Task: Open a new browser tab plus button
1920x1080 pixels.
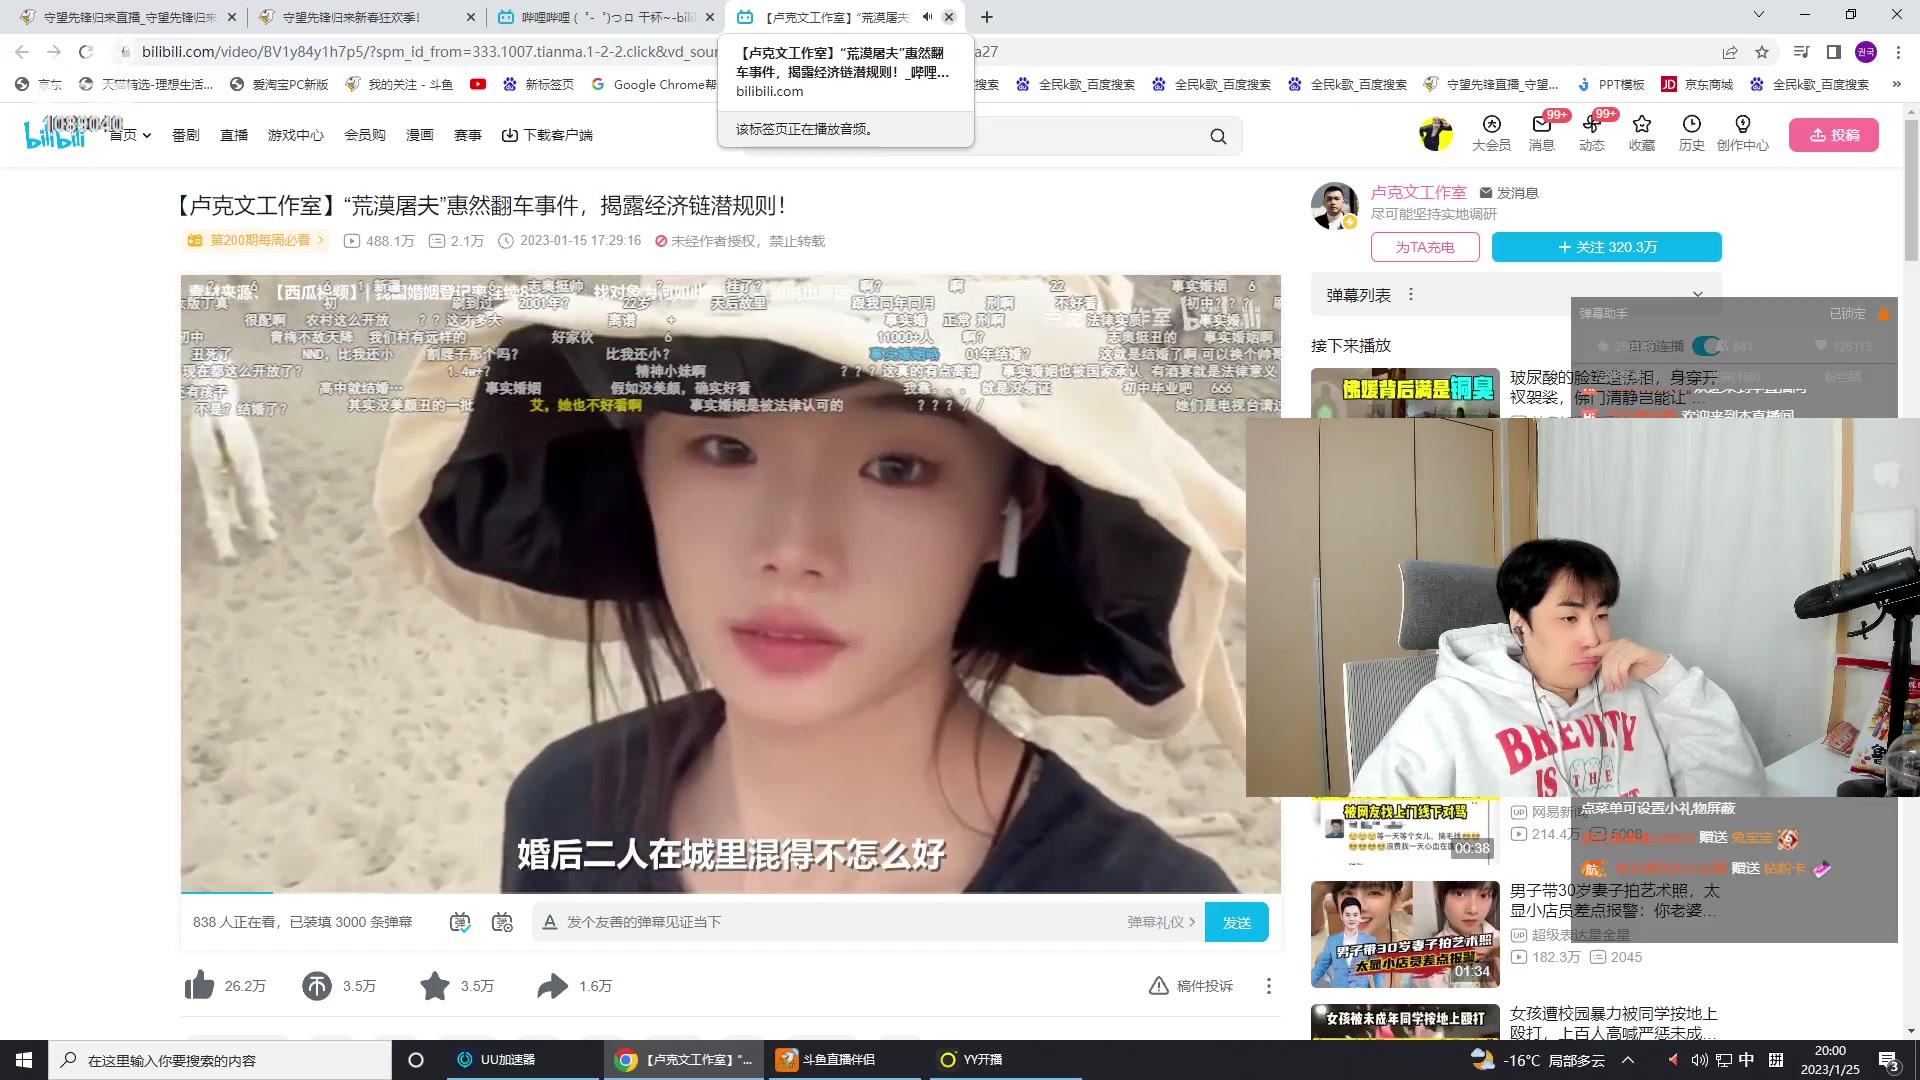Action: coord(987,17)
